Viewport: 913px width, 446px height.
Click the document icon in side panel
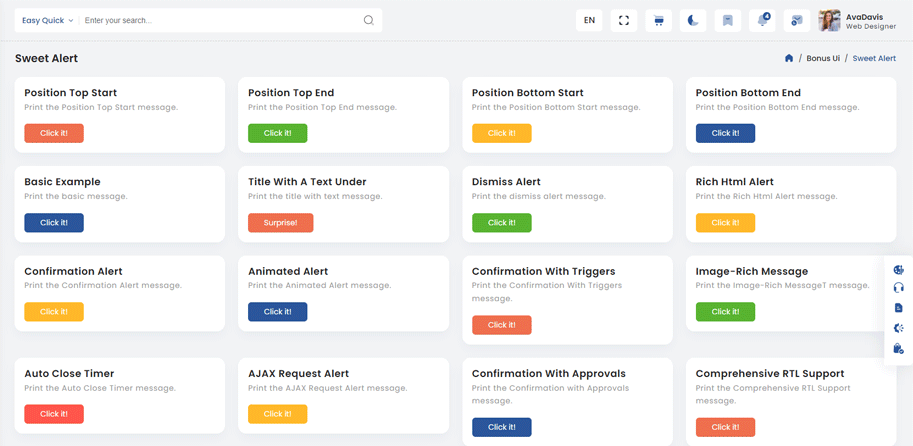click(x=898, y=308)
